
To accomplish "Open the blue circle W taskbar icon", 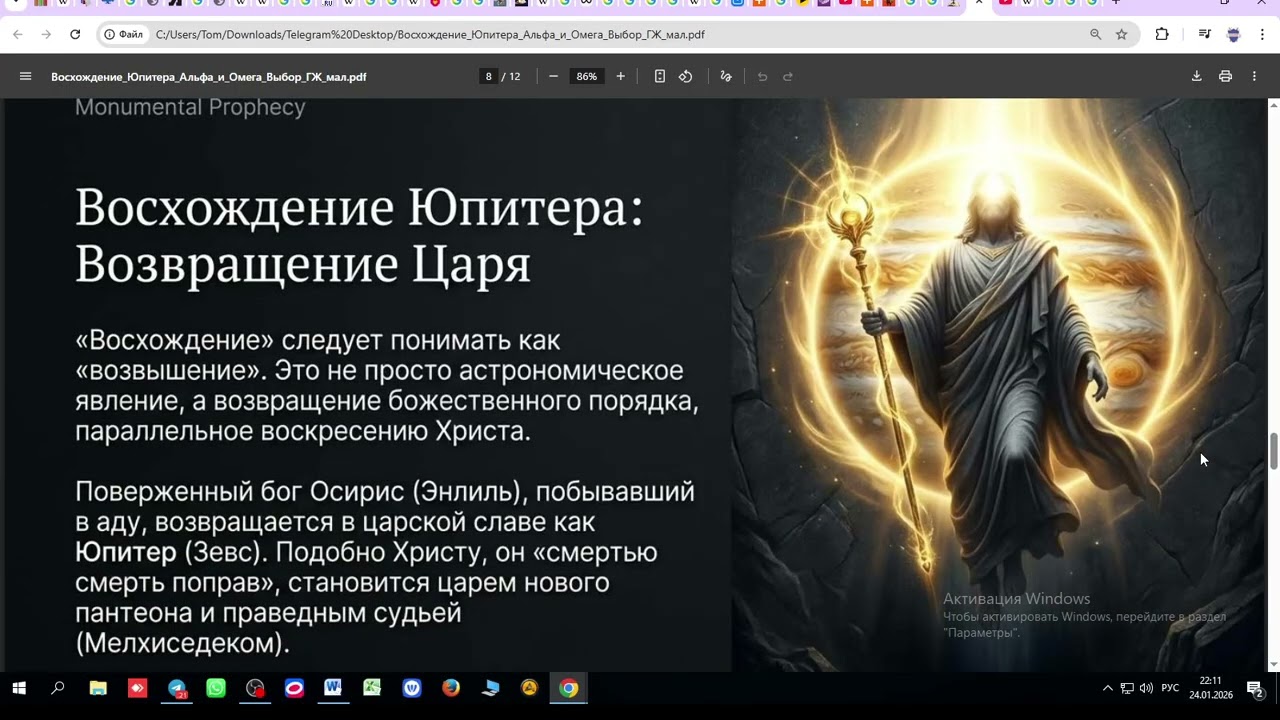I will (412, 688).
